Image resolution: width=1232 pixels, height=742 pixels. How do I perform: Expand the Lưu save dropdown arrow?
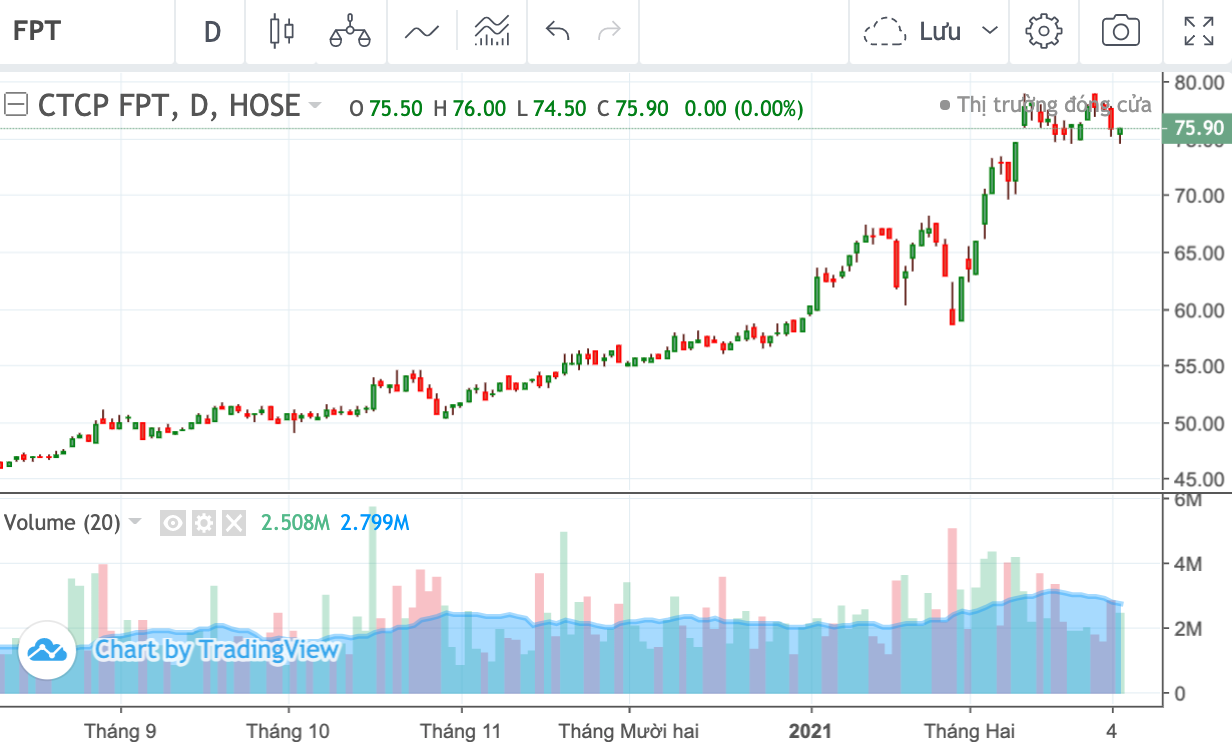tap(990, 31)
